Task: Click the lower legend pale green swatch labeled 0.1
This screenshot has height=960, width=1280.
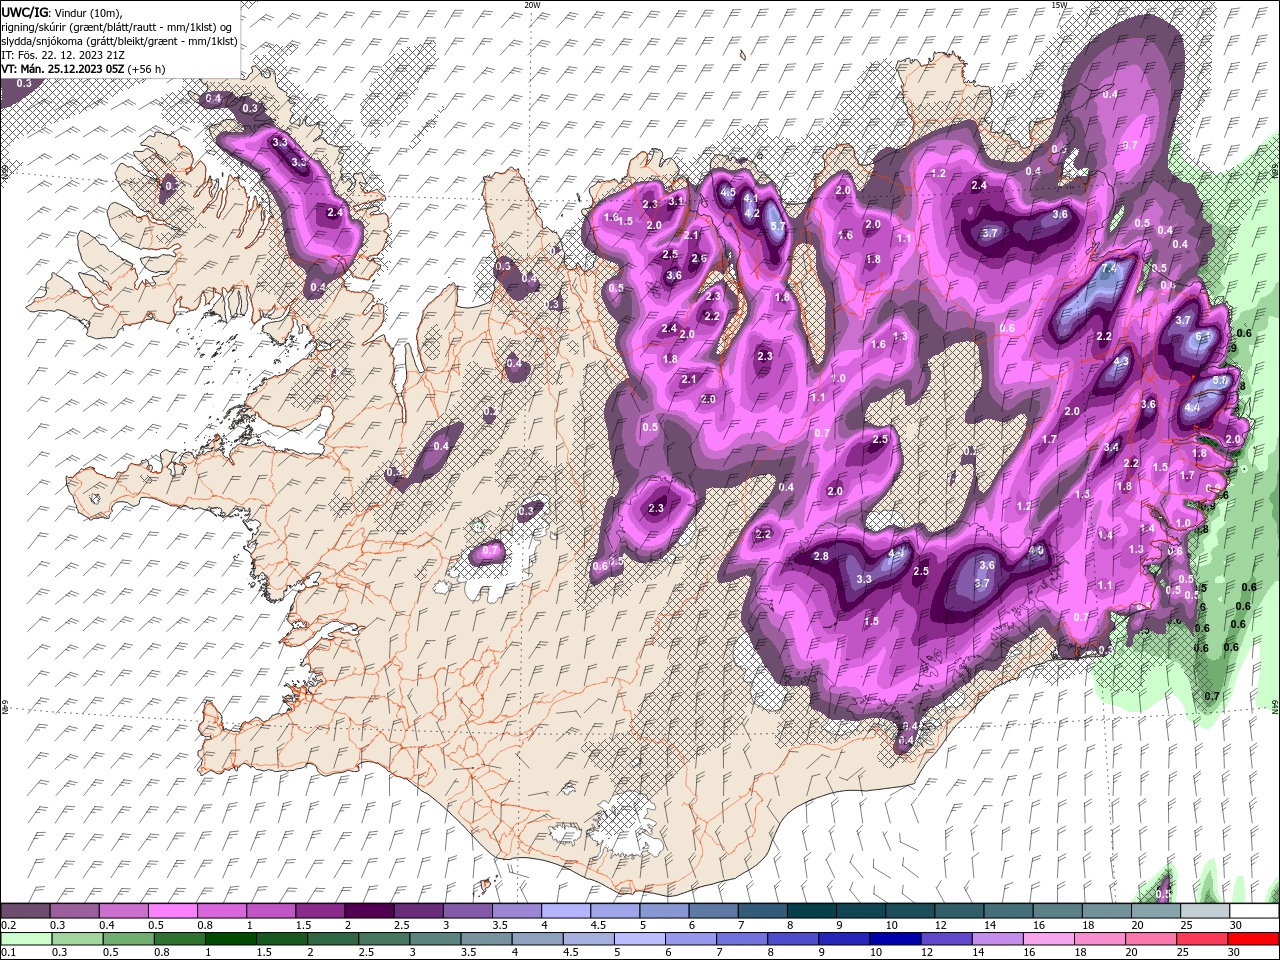Action: (x=25, y=939)
